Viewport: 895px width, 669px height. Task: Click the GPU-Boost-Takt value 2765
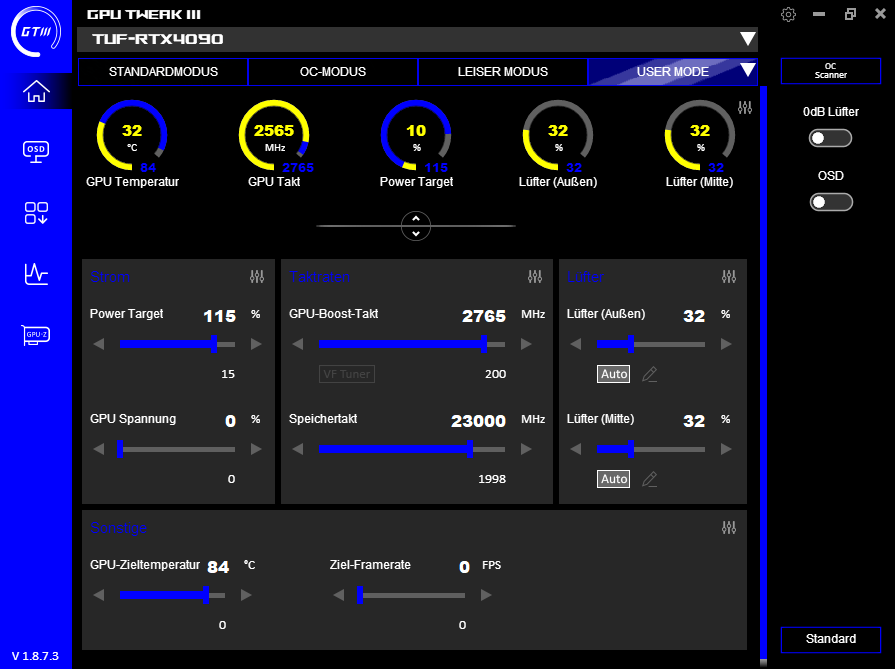pyautogui.click(x=484, y=316)
